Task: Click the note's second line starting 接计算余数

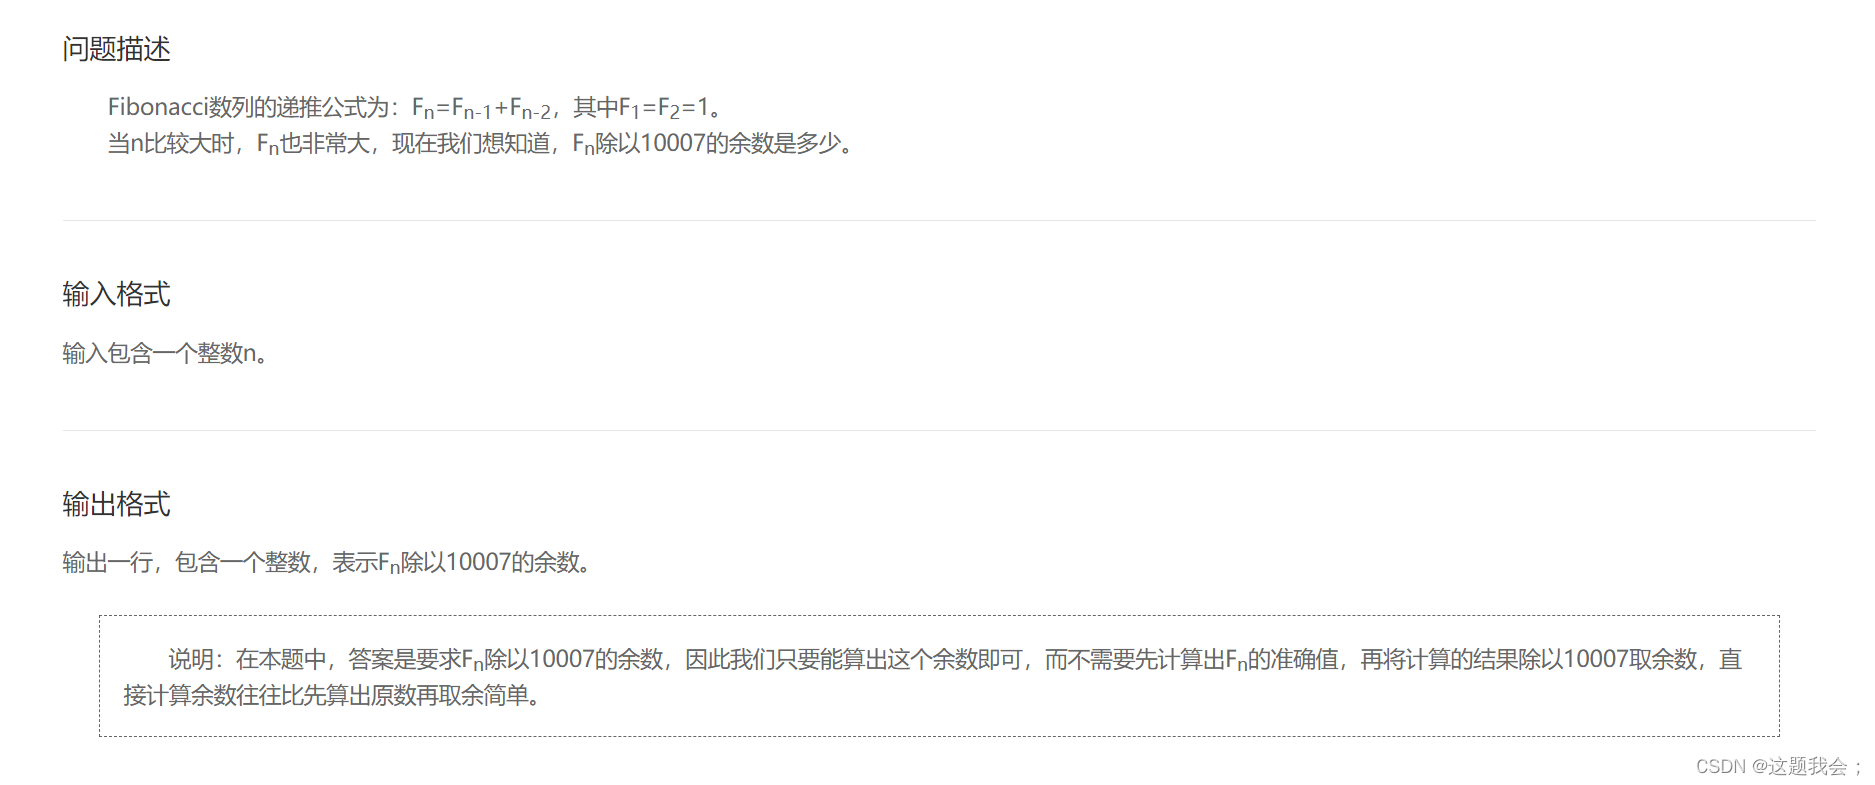Action: coord(333,696)
